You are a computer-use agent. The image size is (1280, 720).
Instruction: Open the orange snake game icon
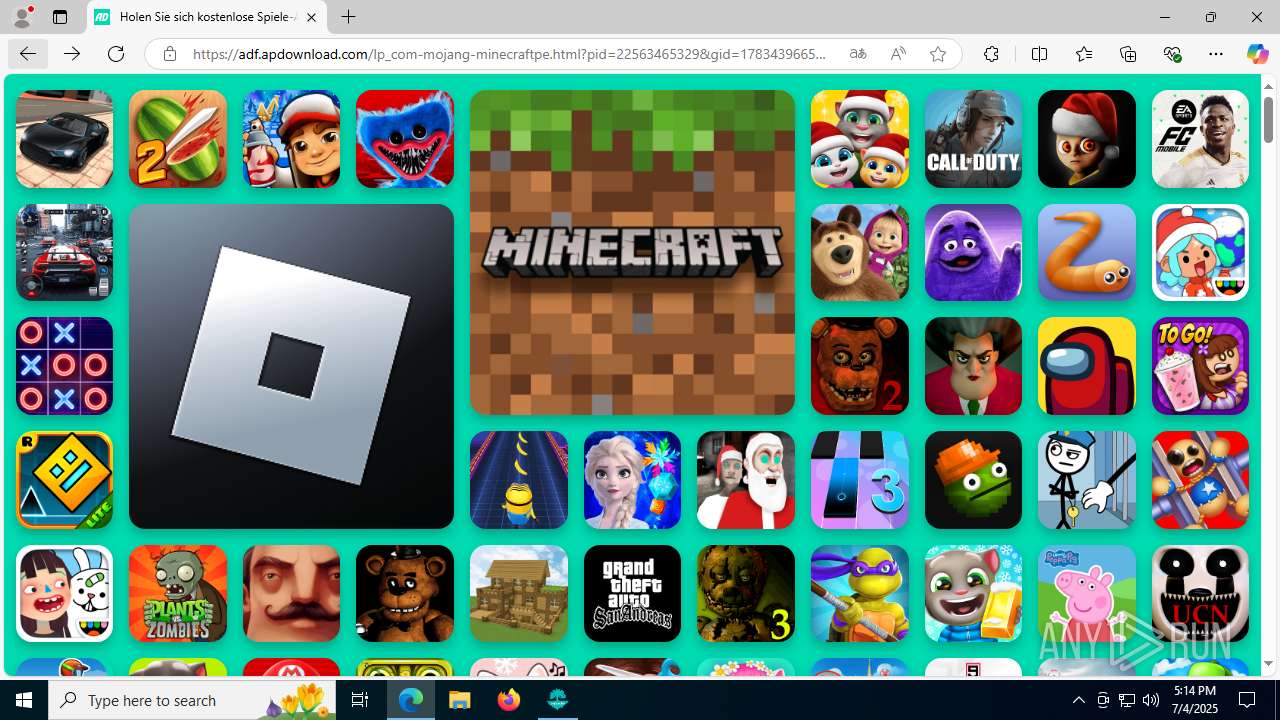[x=1087, y=252]
